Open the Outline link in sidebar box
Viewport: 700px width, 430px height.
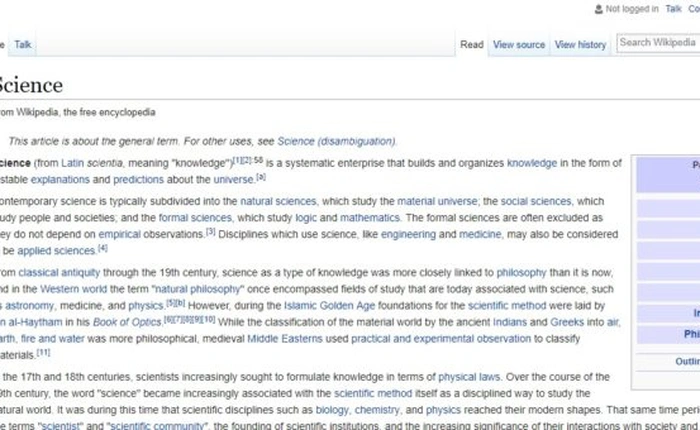tap(688, 362)
